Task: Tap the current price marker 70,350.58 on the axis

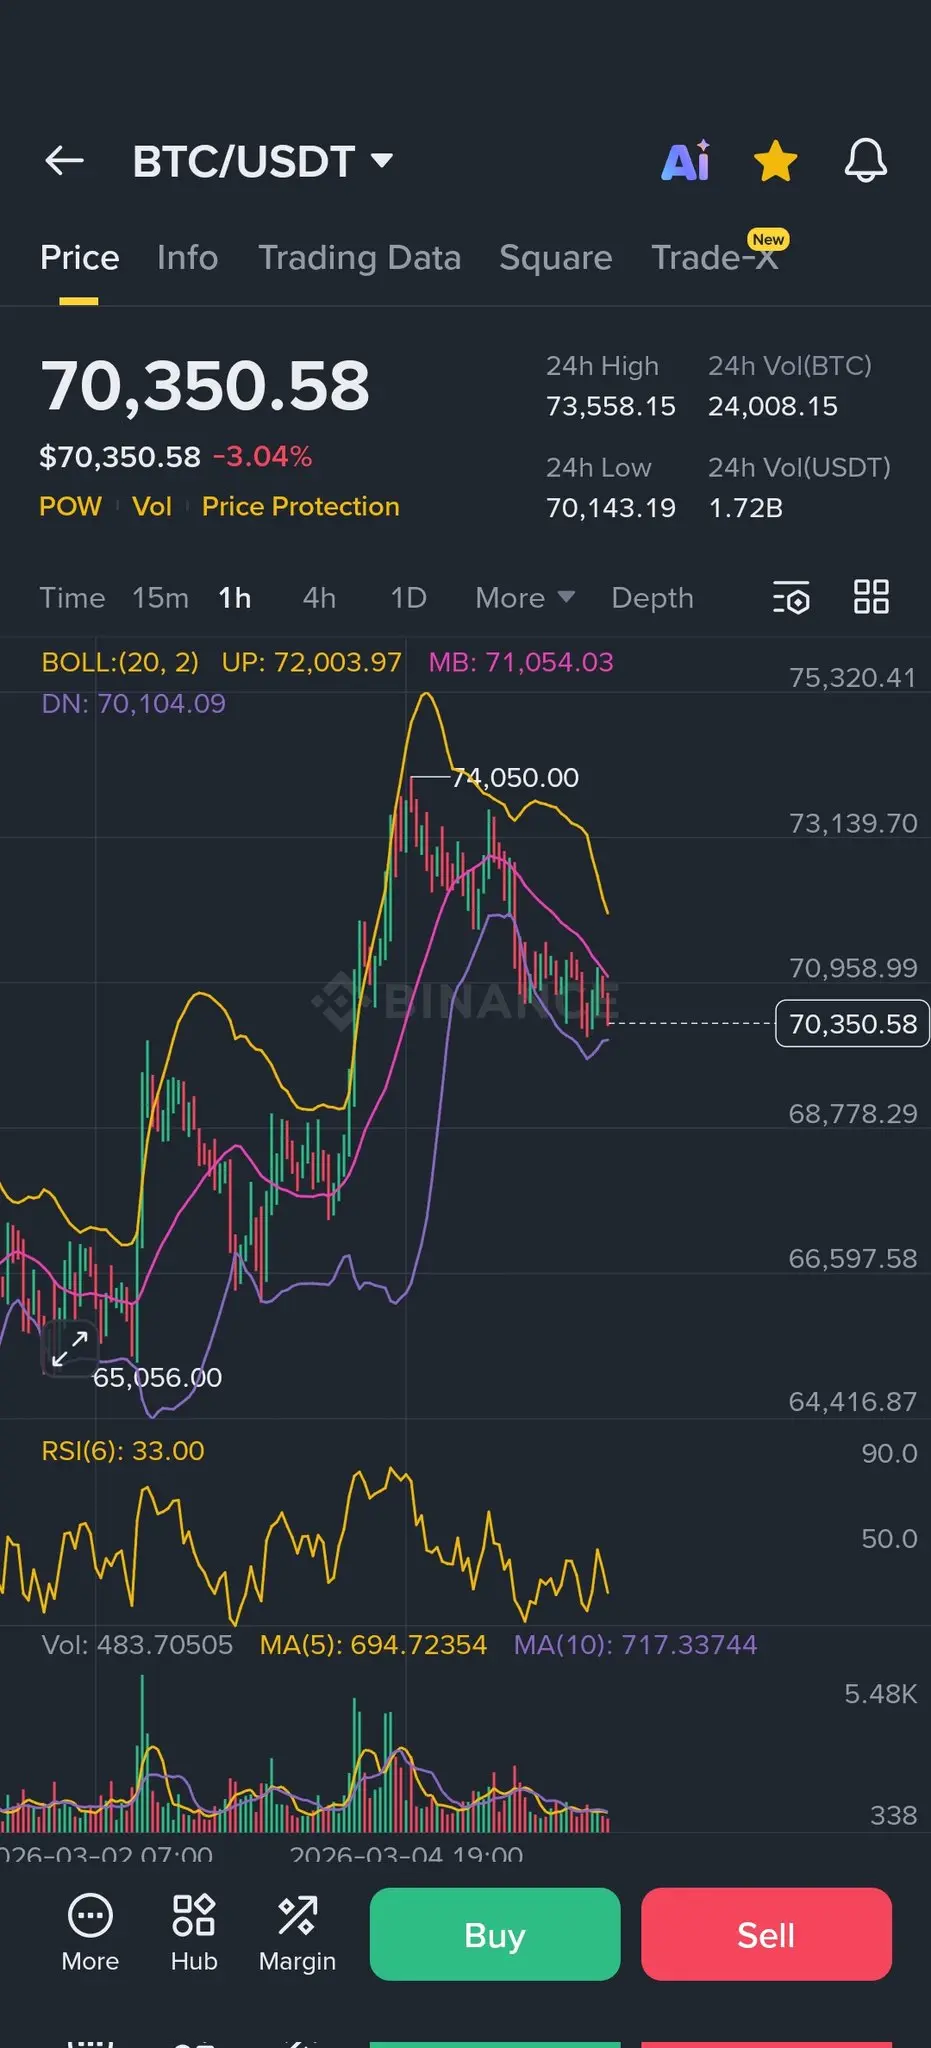Action: pos(852,1024)
